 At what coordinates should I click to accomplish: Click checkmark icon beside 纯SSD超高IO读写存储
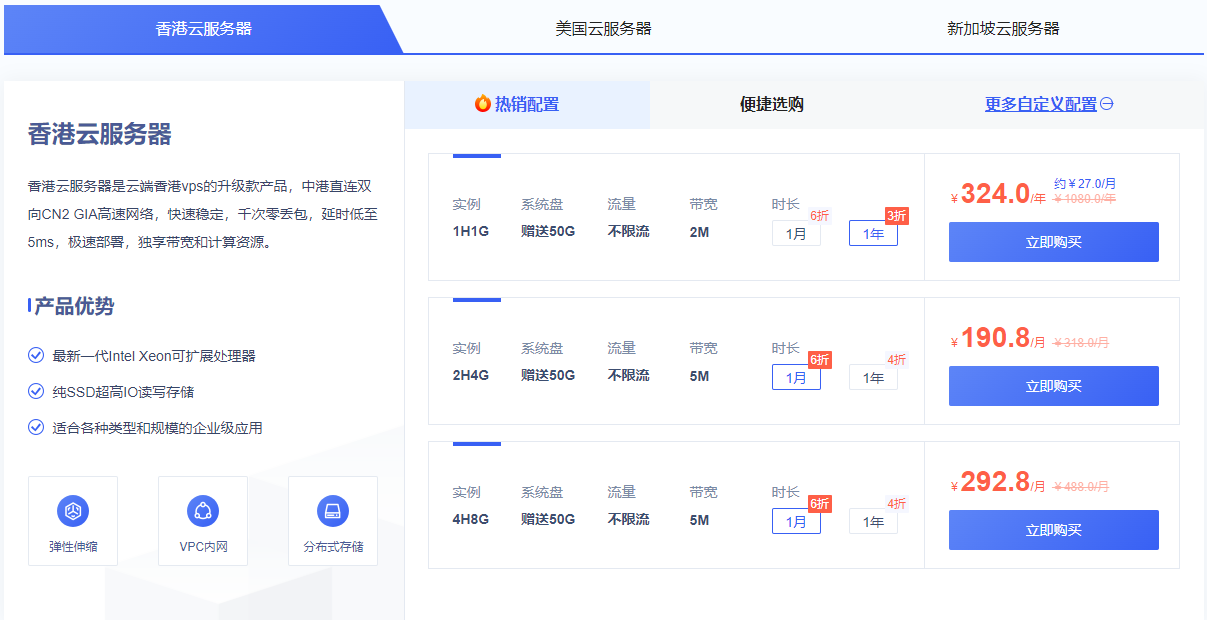tap(36, 391)
